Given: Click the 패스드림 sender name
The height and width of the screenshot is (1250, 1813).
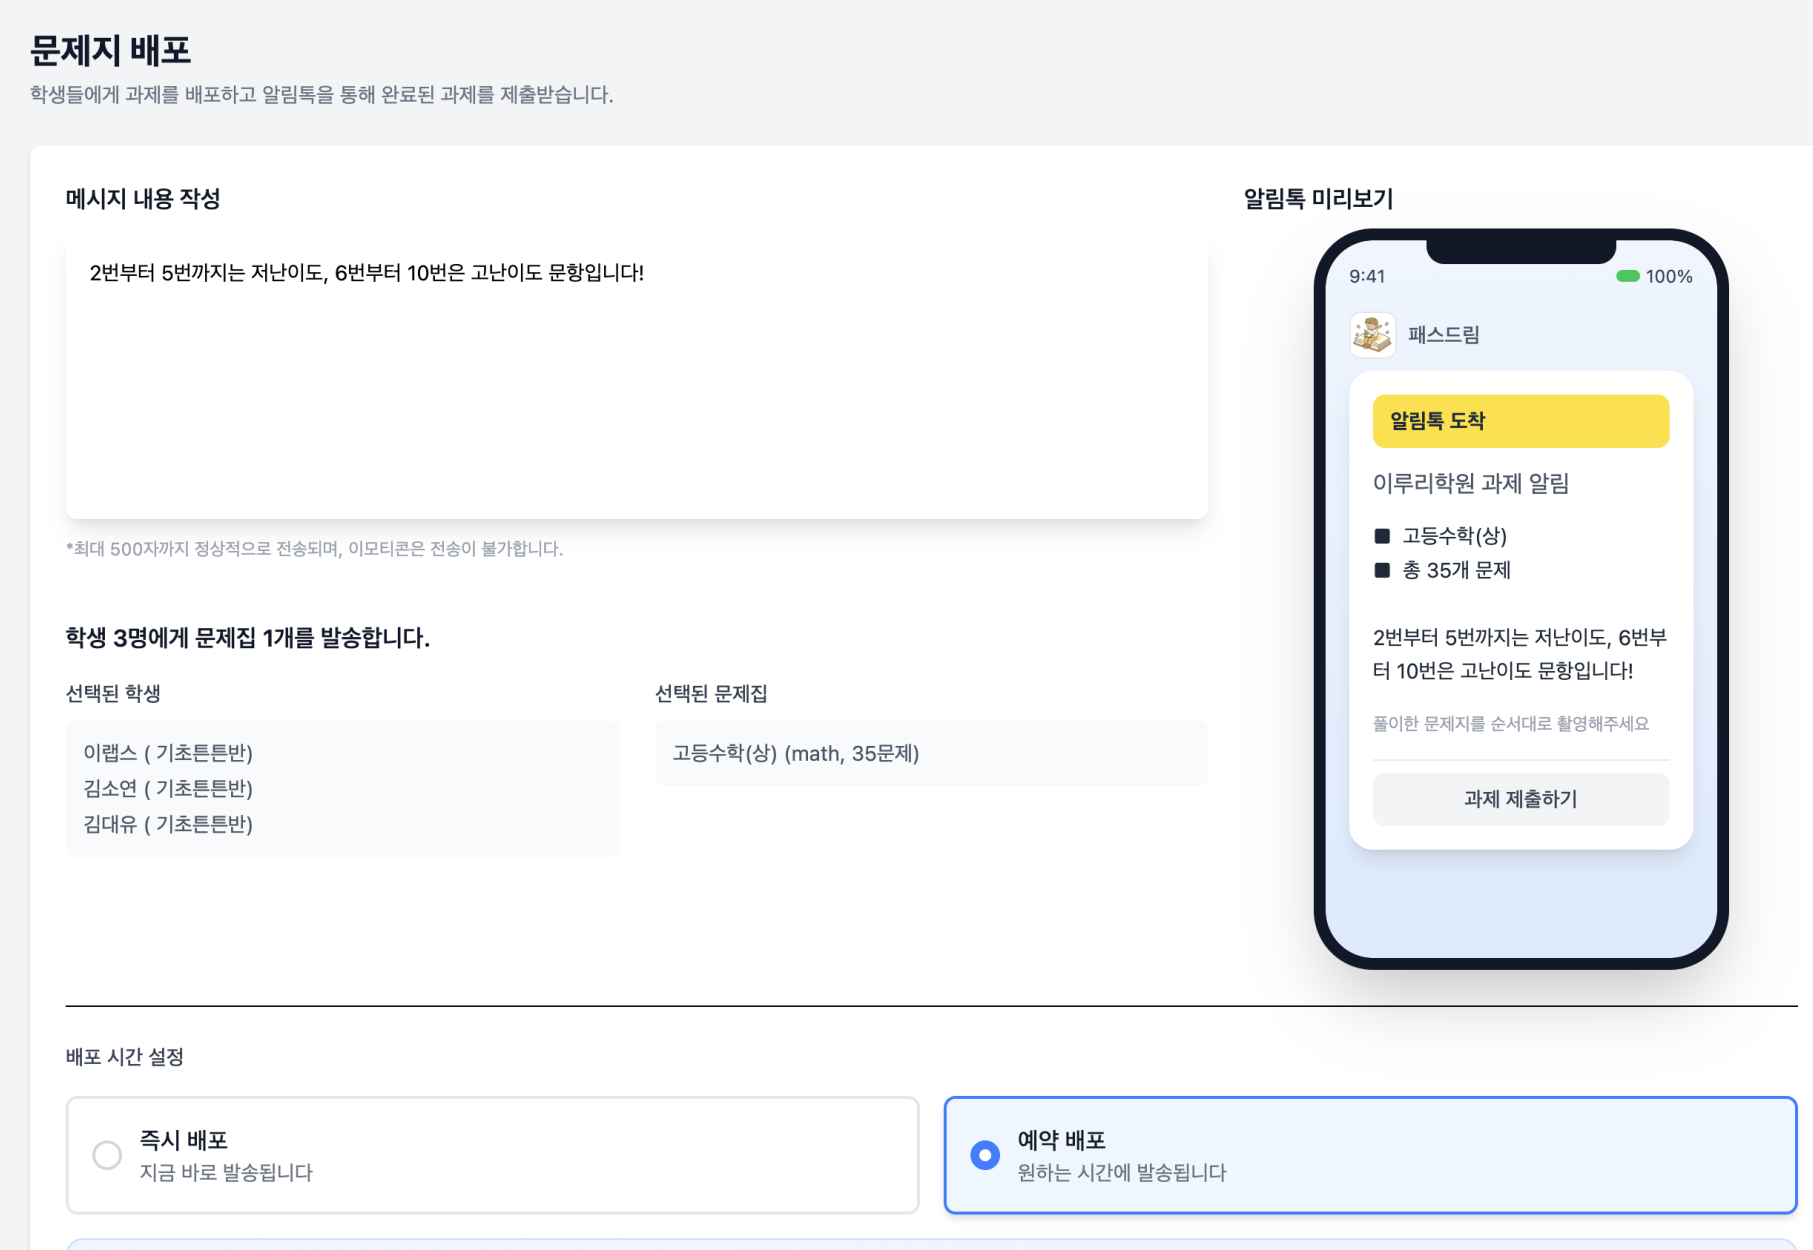Looking at the screenshot, I should (1443, 335).
